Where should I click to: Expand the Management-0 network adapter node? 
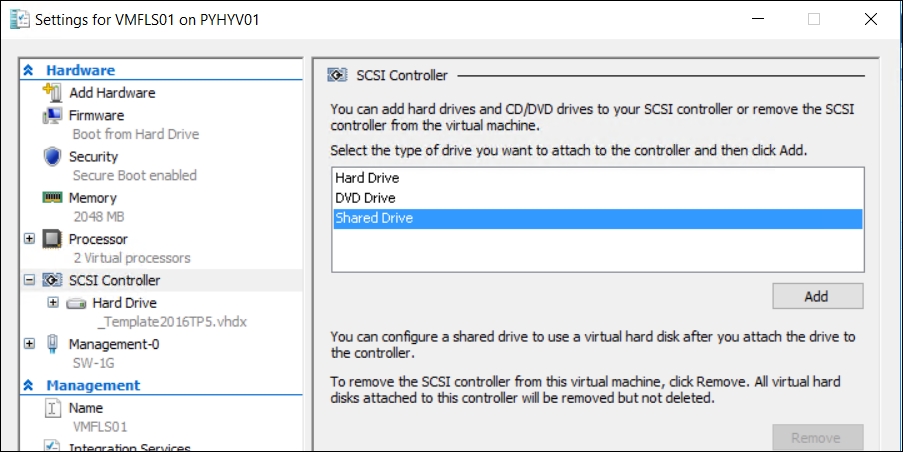(29, 344)
